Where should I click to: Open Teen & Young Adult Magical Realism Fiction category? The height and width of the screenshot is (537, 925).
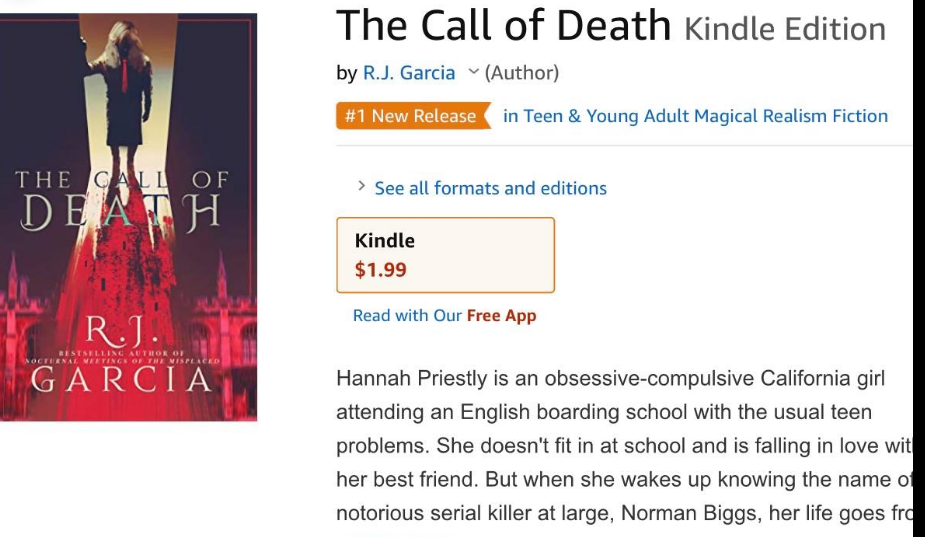(x=695, y=116)
